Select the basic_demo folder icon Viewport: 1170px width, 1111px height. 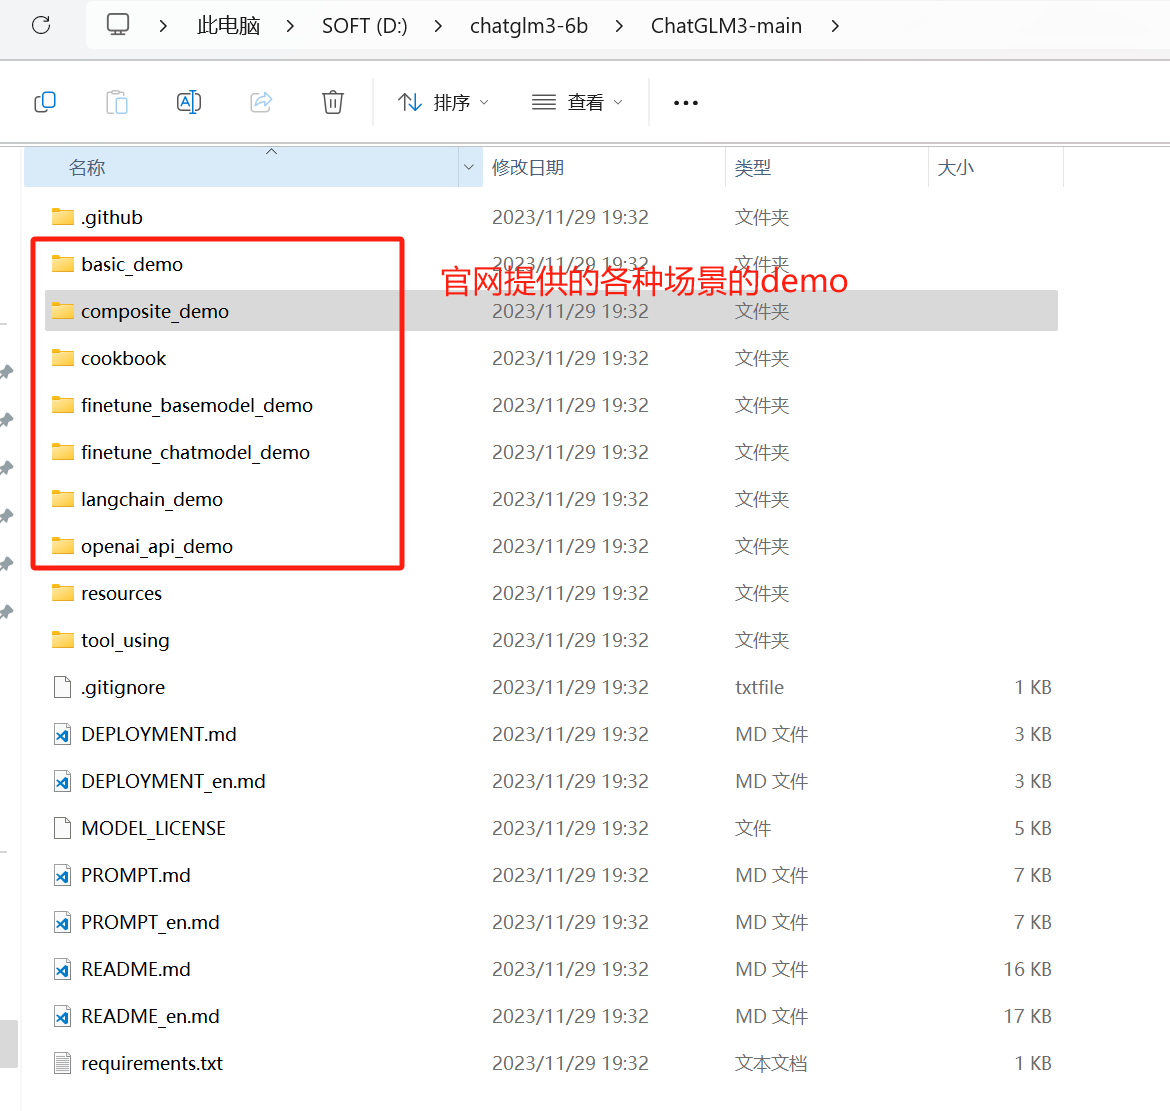[x=63, y=264]
